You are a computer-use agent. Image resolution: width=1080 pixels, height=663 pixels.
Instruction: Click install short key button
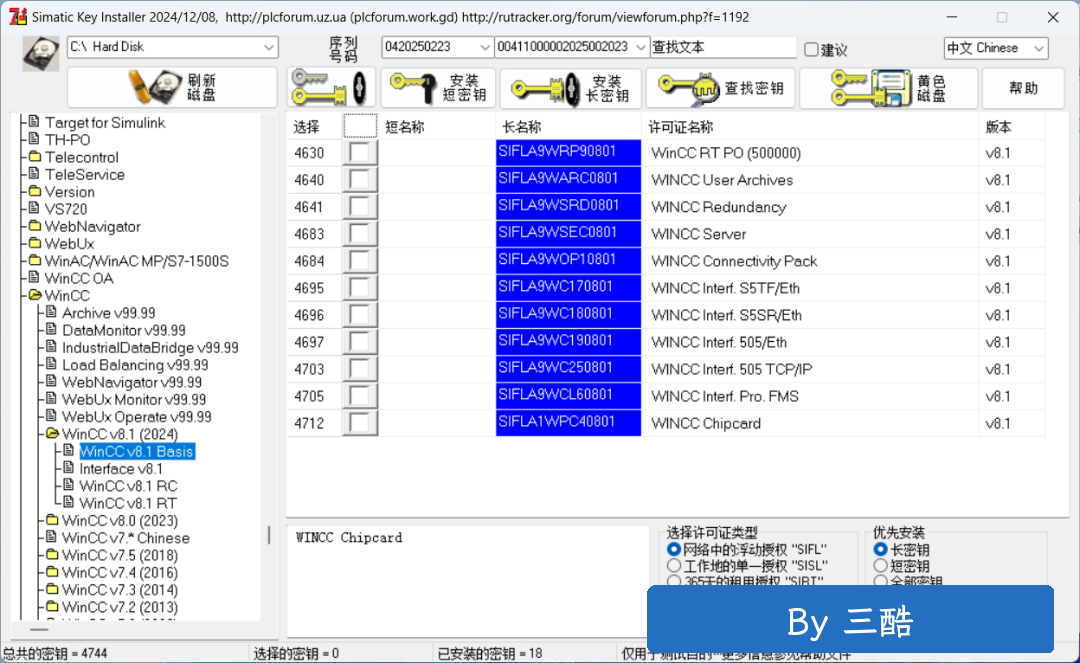click(x=438, y=87)
